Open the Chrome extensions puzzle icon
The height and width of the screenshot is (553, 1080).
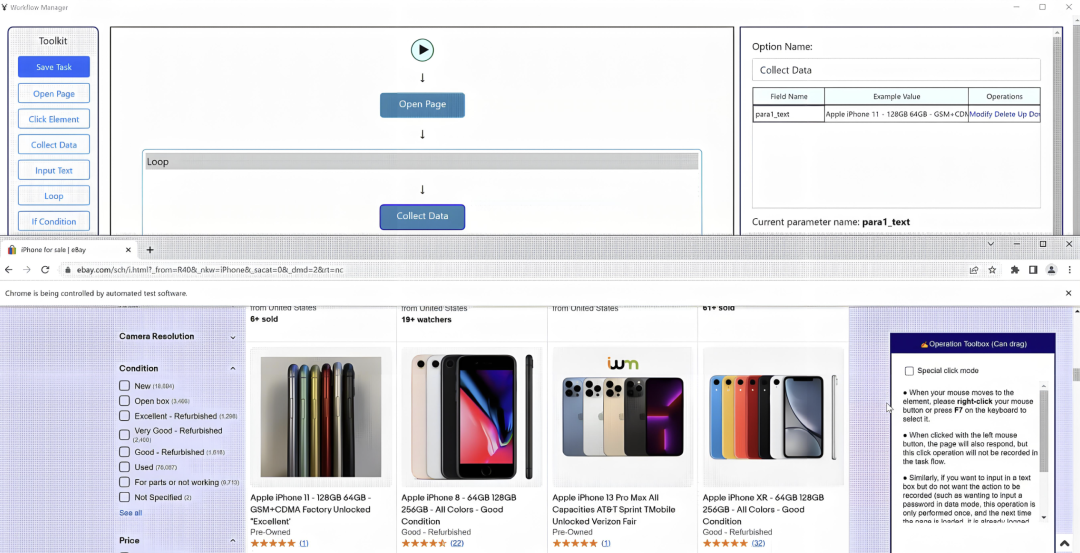click(1015, 270)
